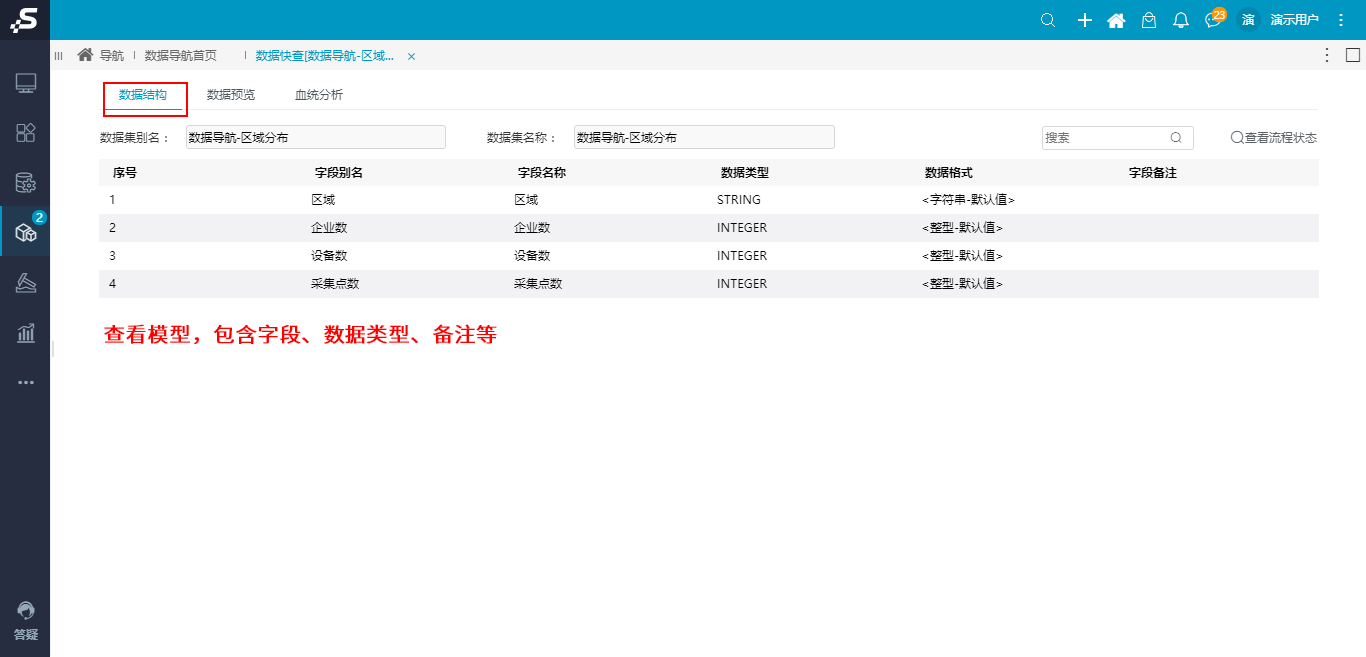Click the 字段名称 column header

pos(542,173)
